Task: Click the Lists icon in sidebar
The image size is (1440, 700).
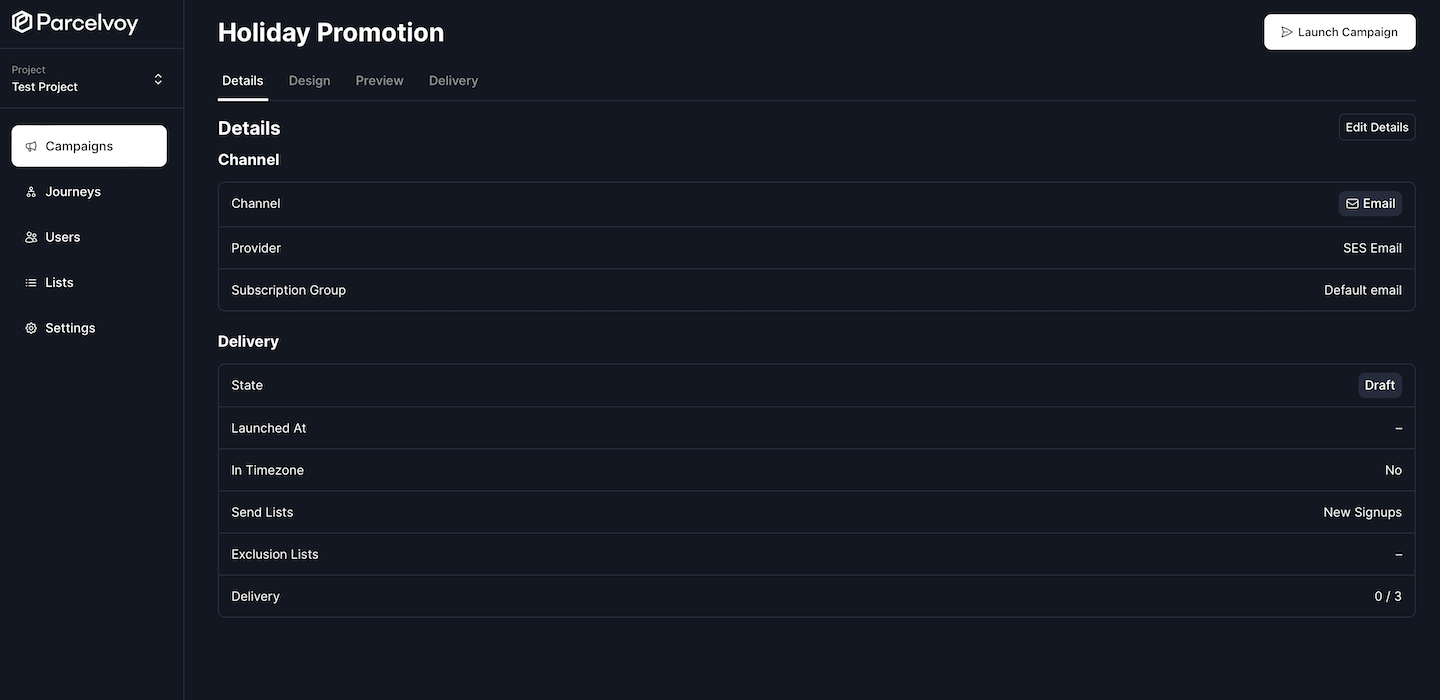Action: click(31, 283)
